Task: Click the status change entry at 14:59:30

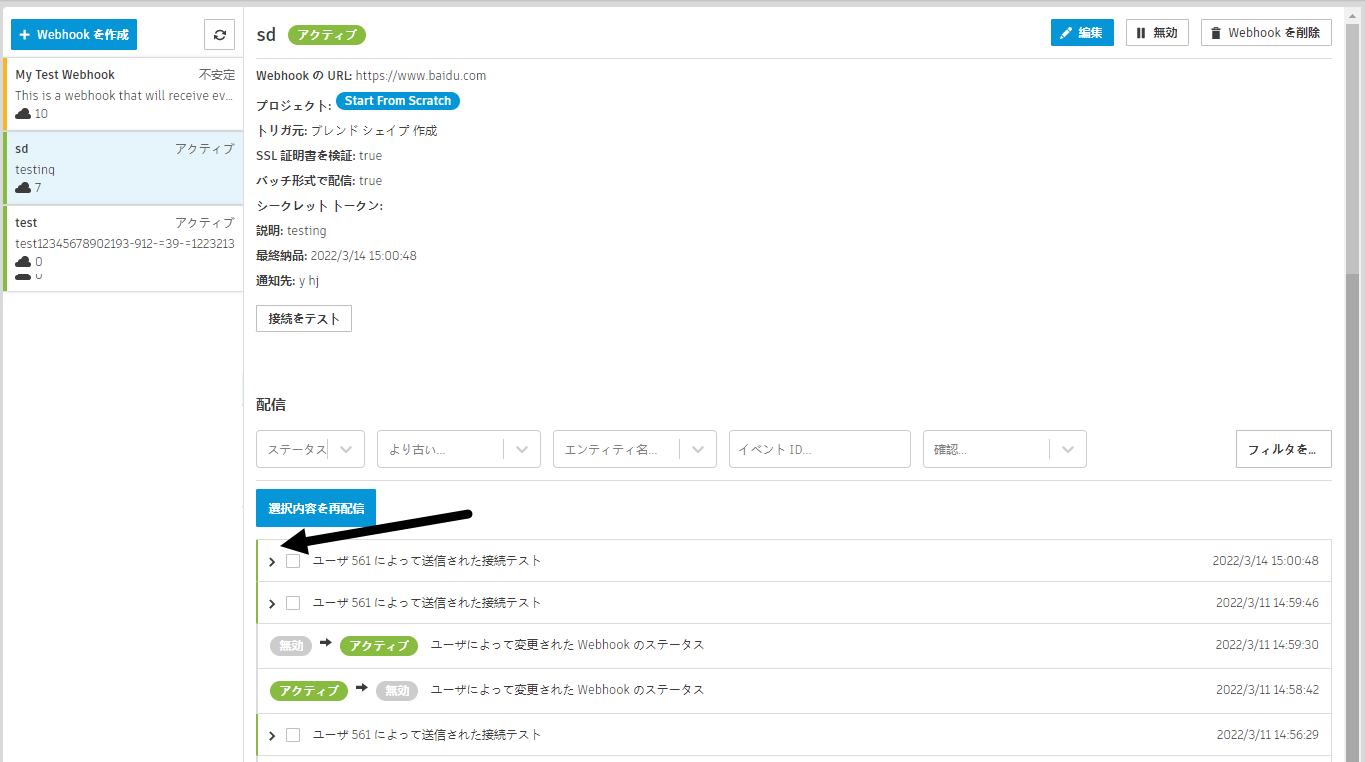Action: 794,645
